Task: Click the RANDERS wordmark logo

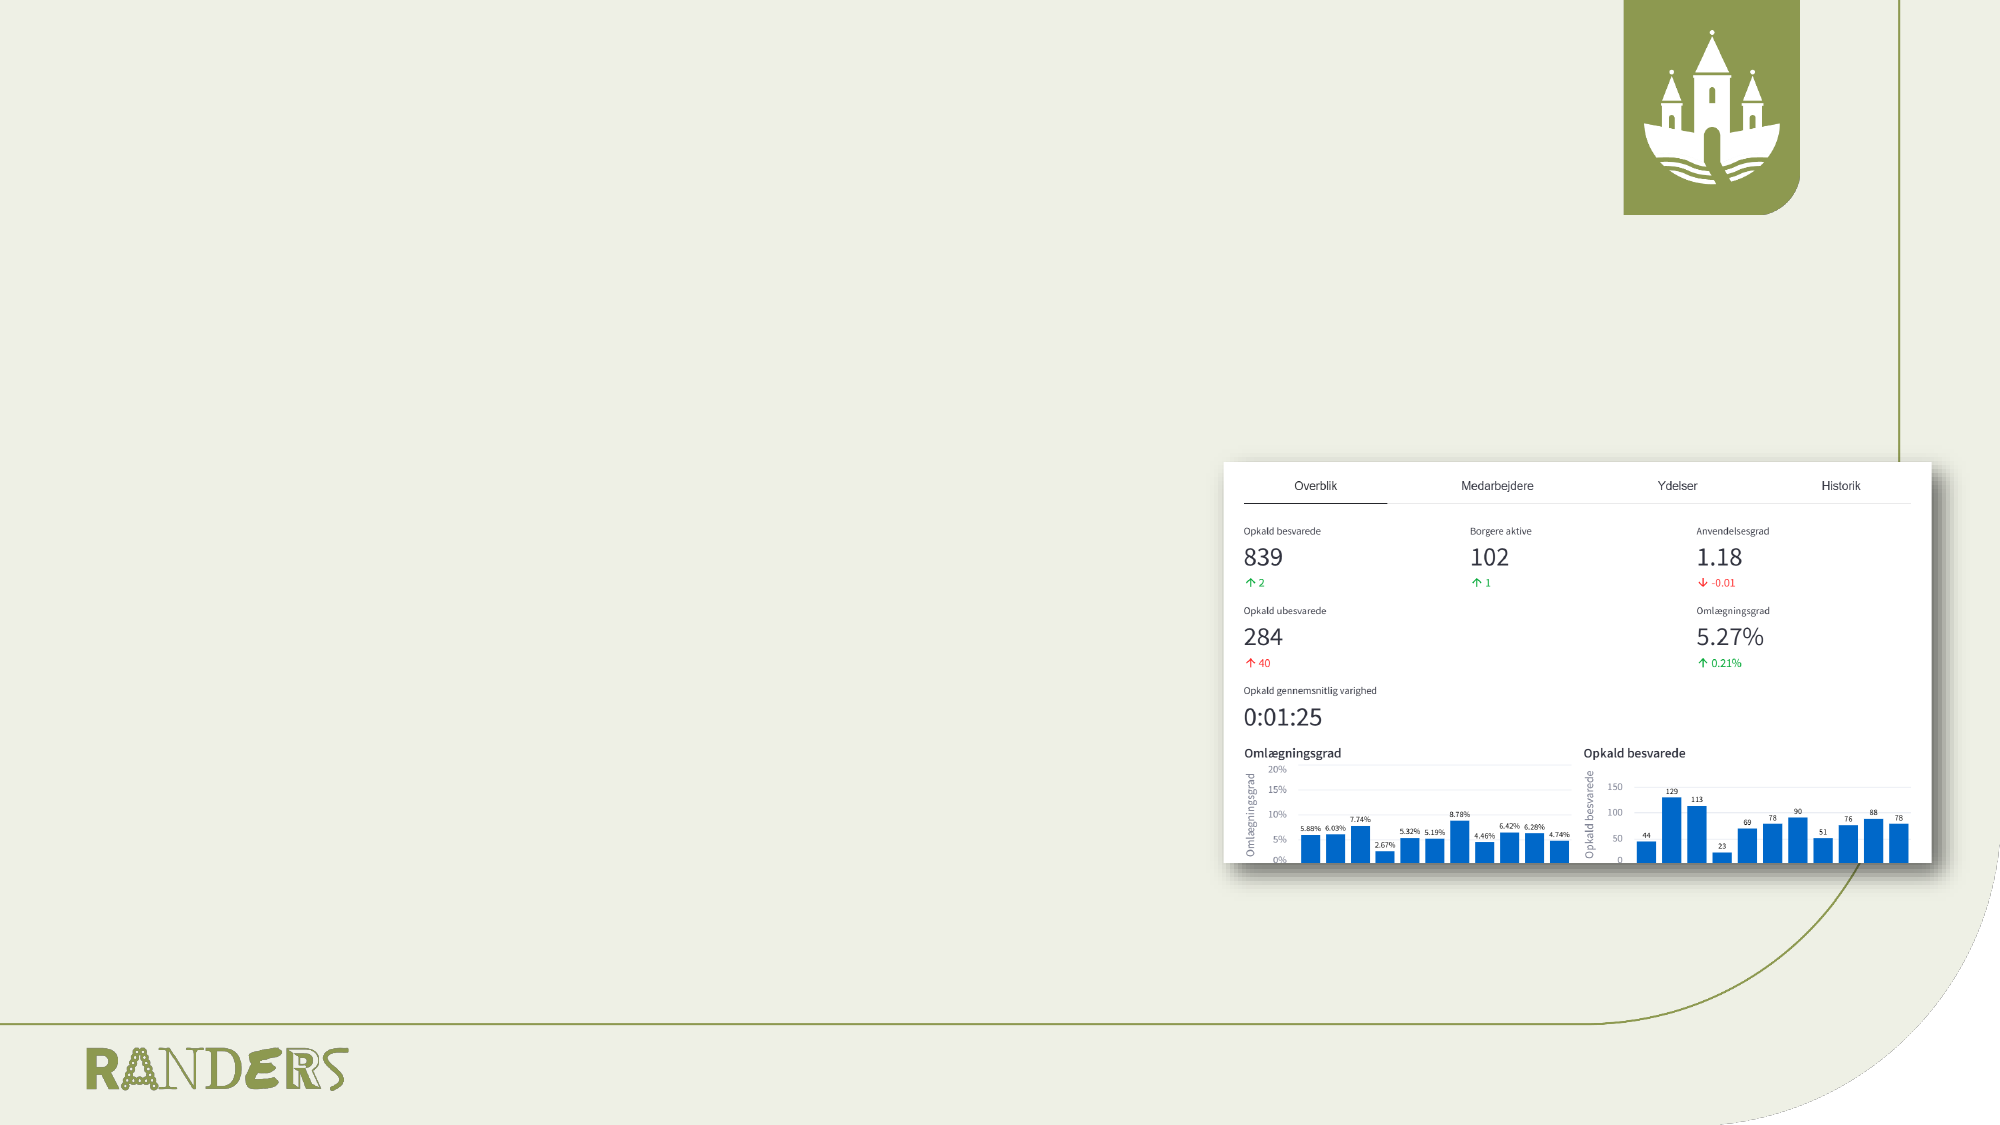Action: pos(217,1069)
